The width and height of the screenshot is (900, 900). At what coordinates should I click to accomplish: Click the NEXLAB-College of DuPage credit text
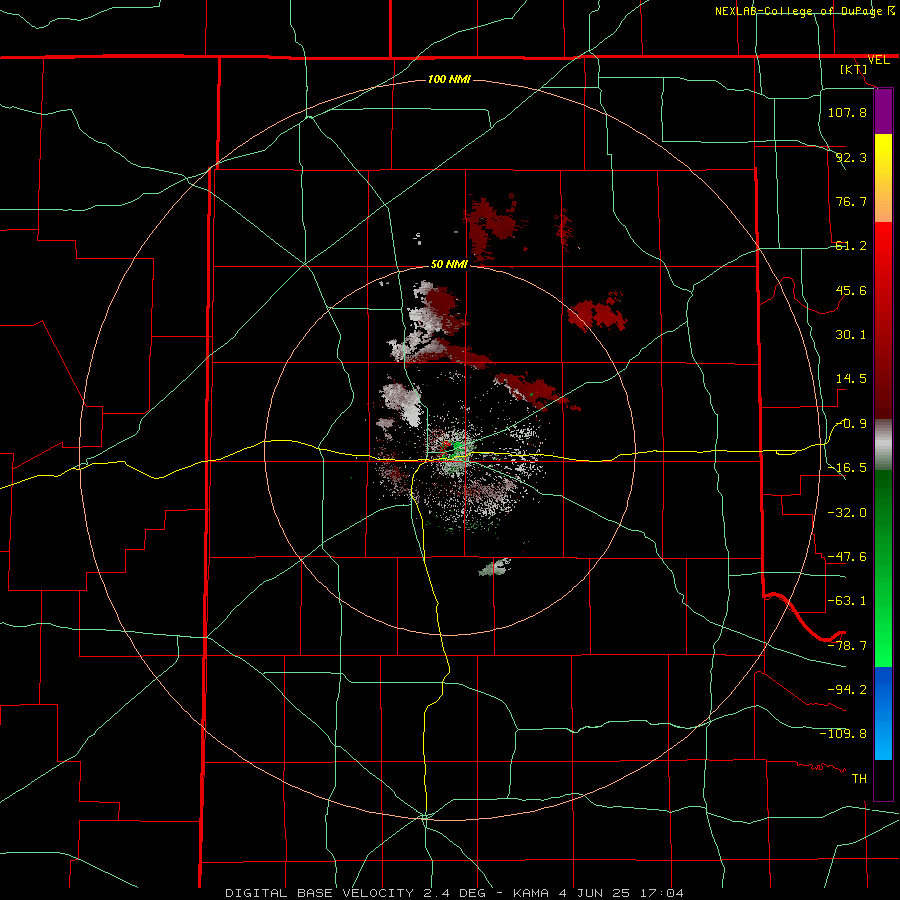point(799,11)
